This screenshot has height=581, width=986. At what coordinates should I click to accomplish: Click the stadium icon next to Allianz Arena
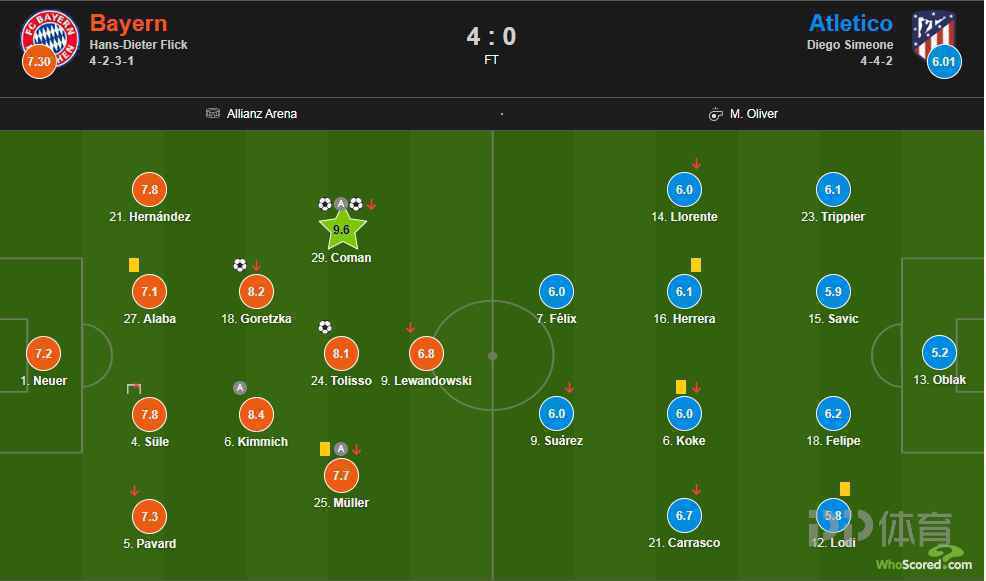point(213,113)
